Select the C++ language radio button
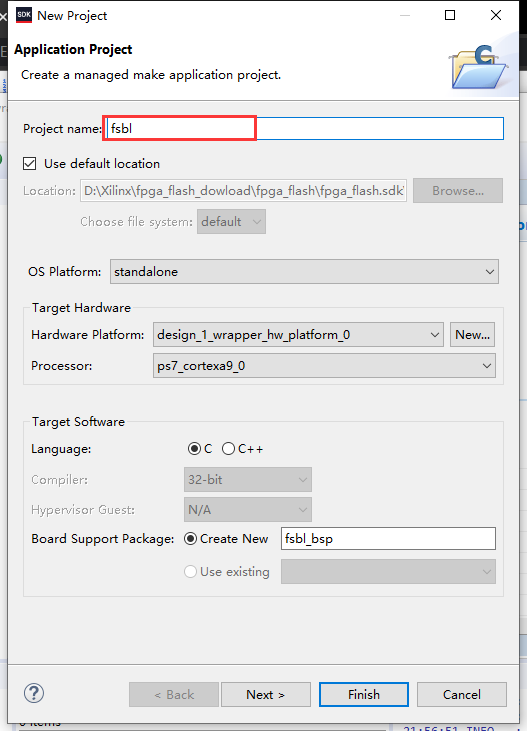 (x=228, y=448)
